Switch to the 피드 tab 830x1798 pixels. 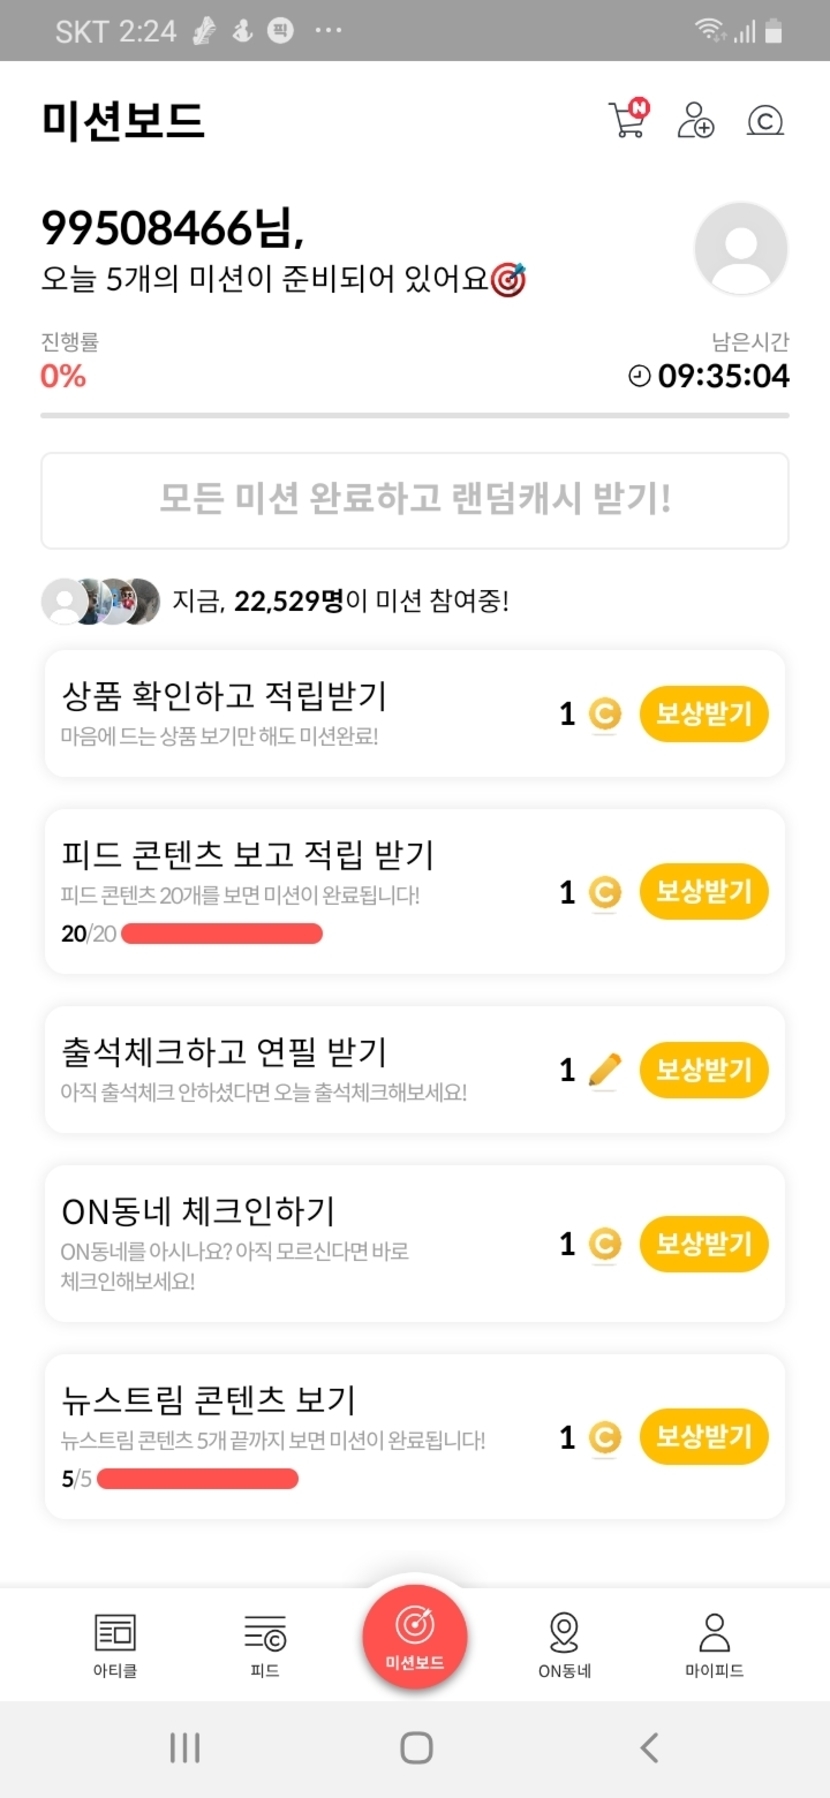(265, 1644)
